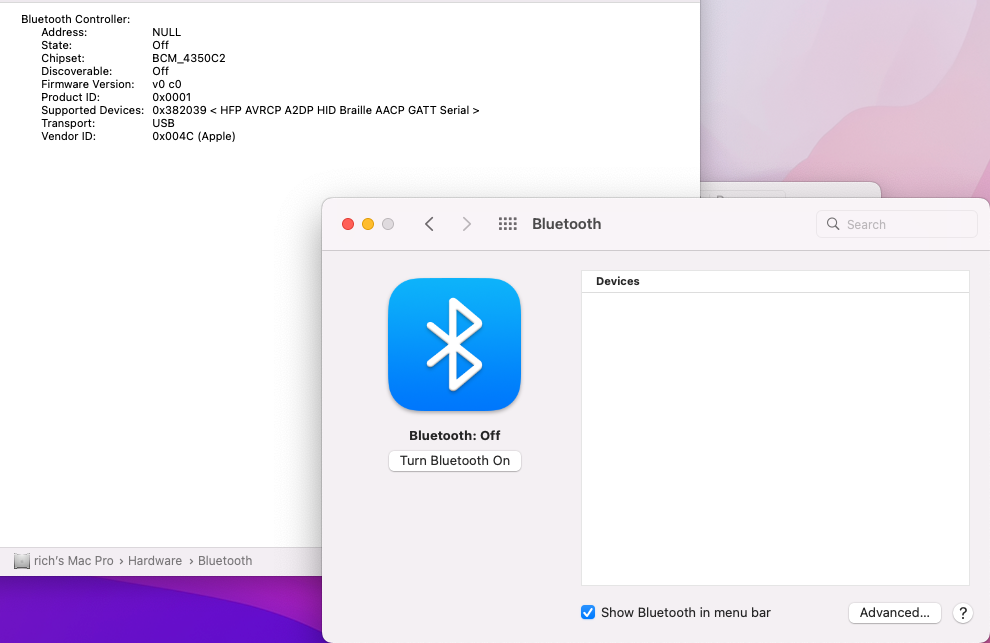Screen dimensions: 990x643
Task: Select the Vendor ID value 0x004C (Apple)
Action: 194,136
